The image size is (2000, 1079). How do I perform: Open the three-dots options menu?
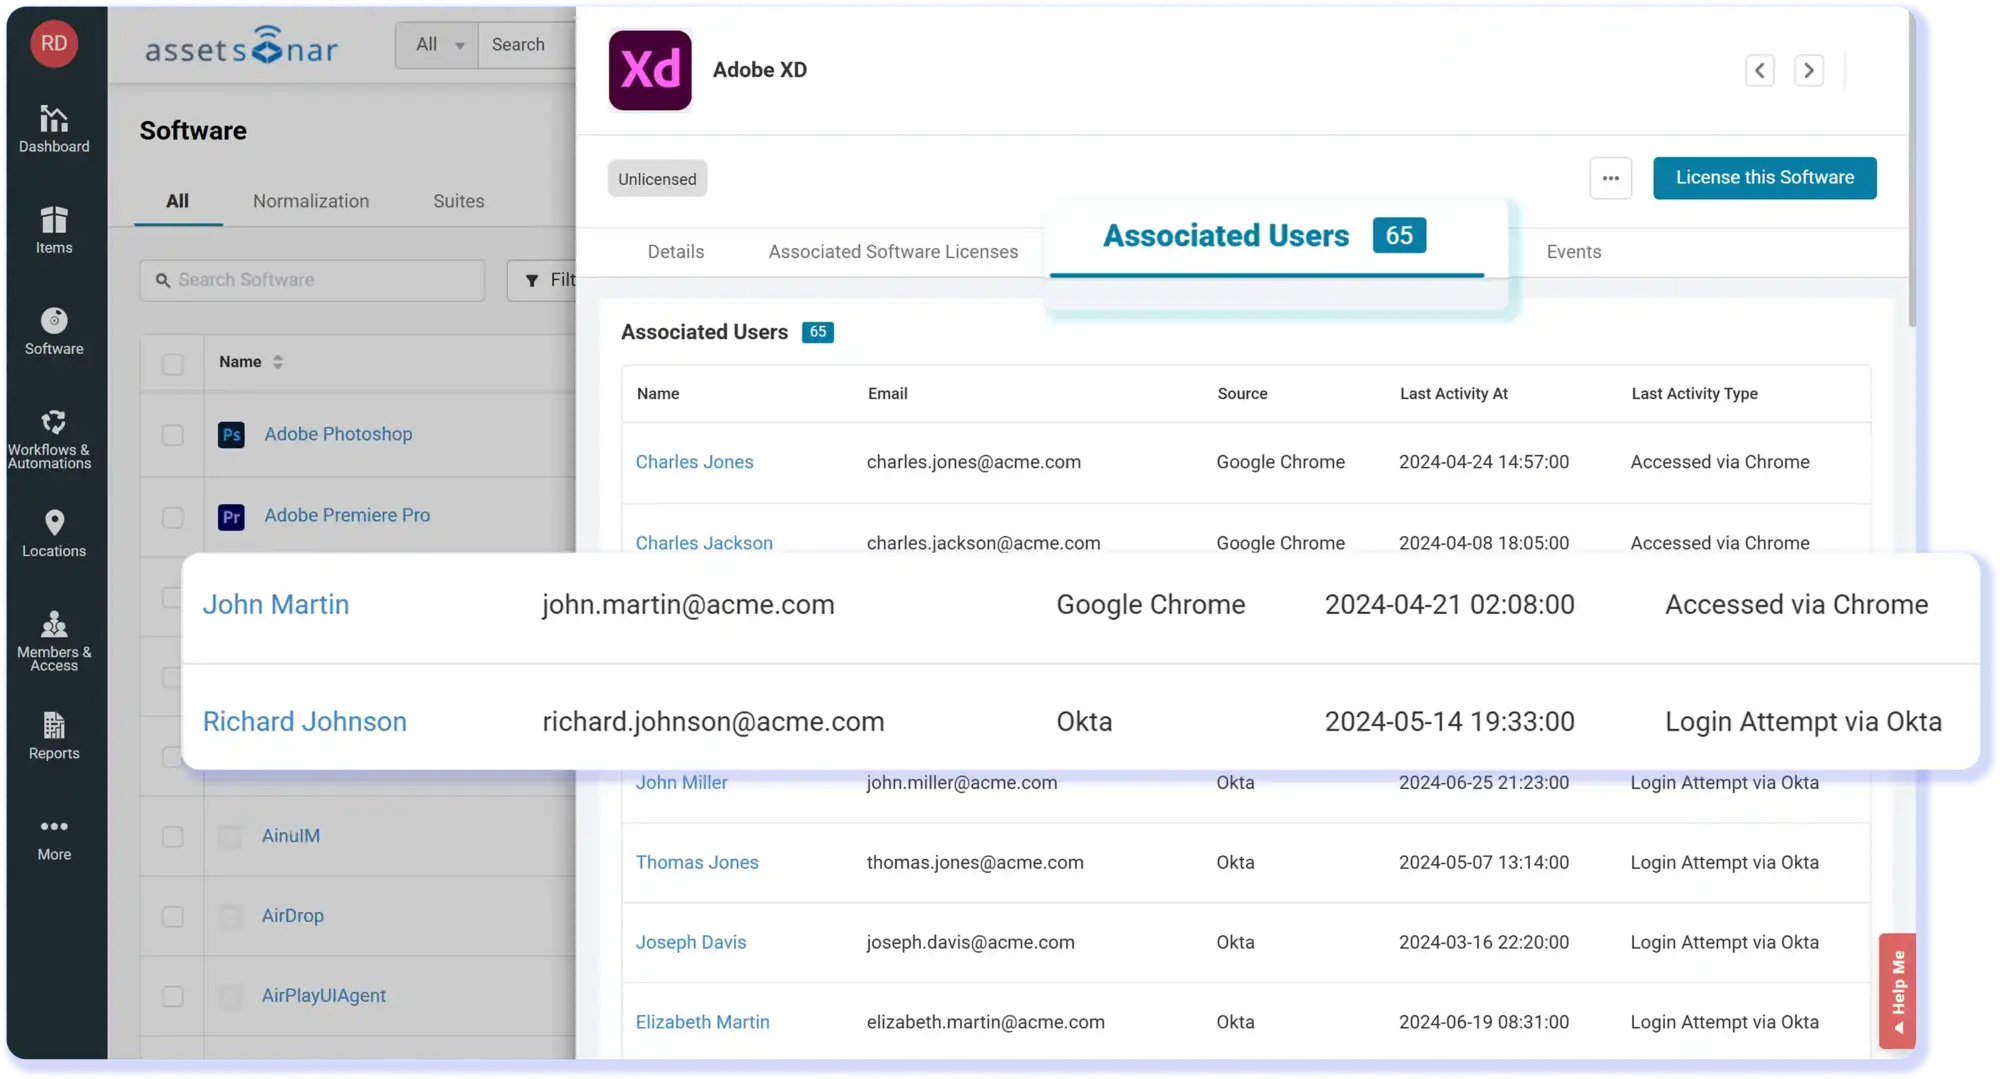pyautogui.click(x=1611, y=178)
